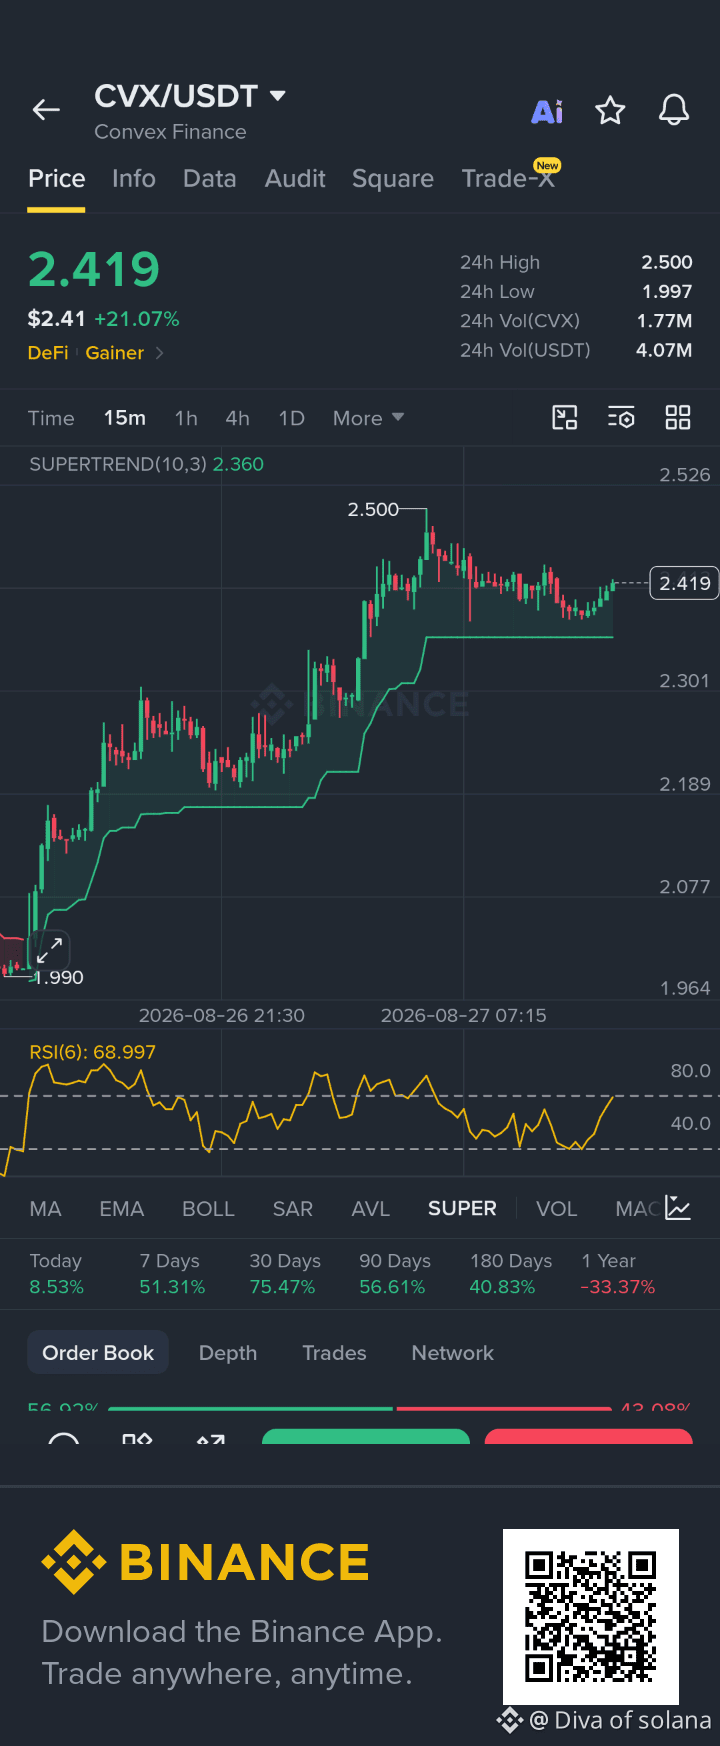Set a price alert bell

[x=674, y=110]
